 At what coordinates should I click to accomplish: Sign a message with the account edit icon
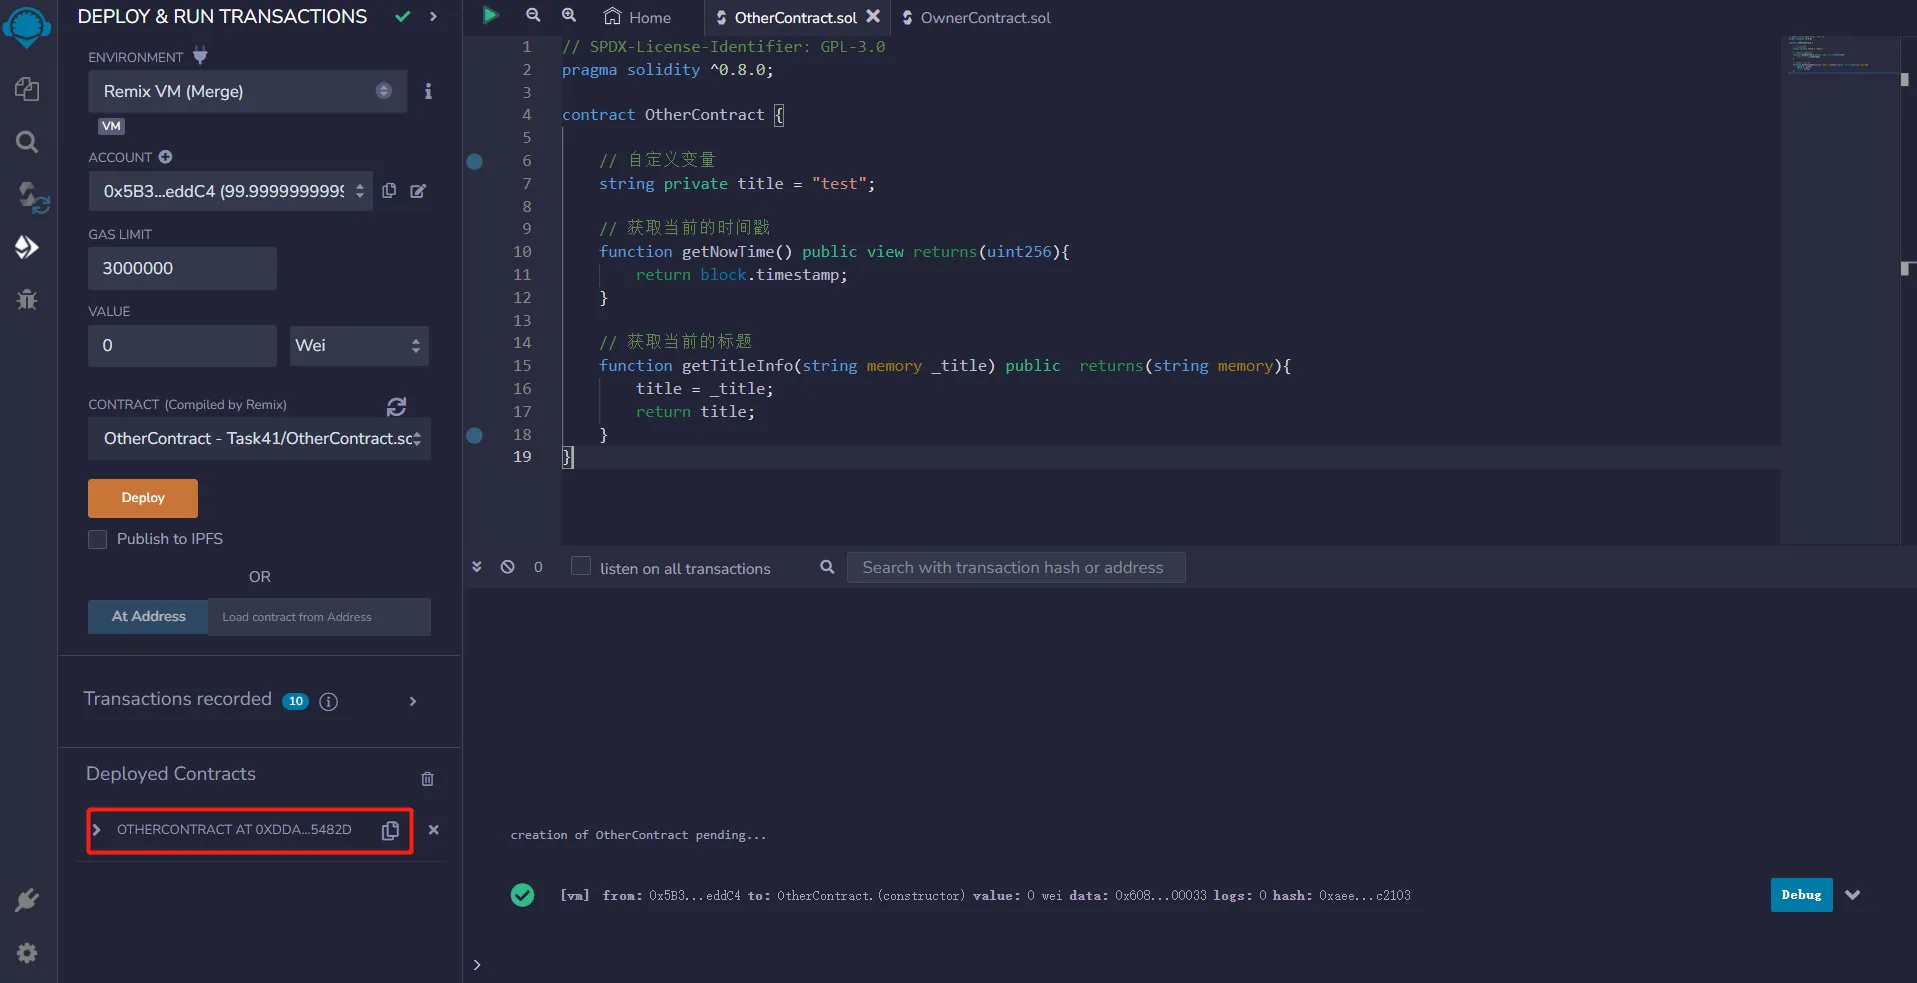(418, 191)
